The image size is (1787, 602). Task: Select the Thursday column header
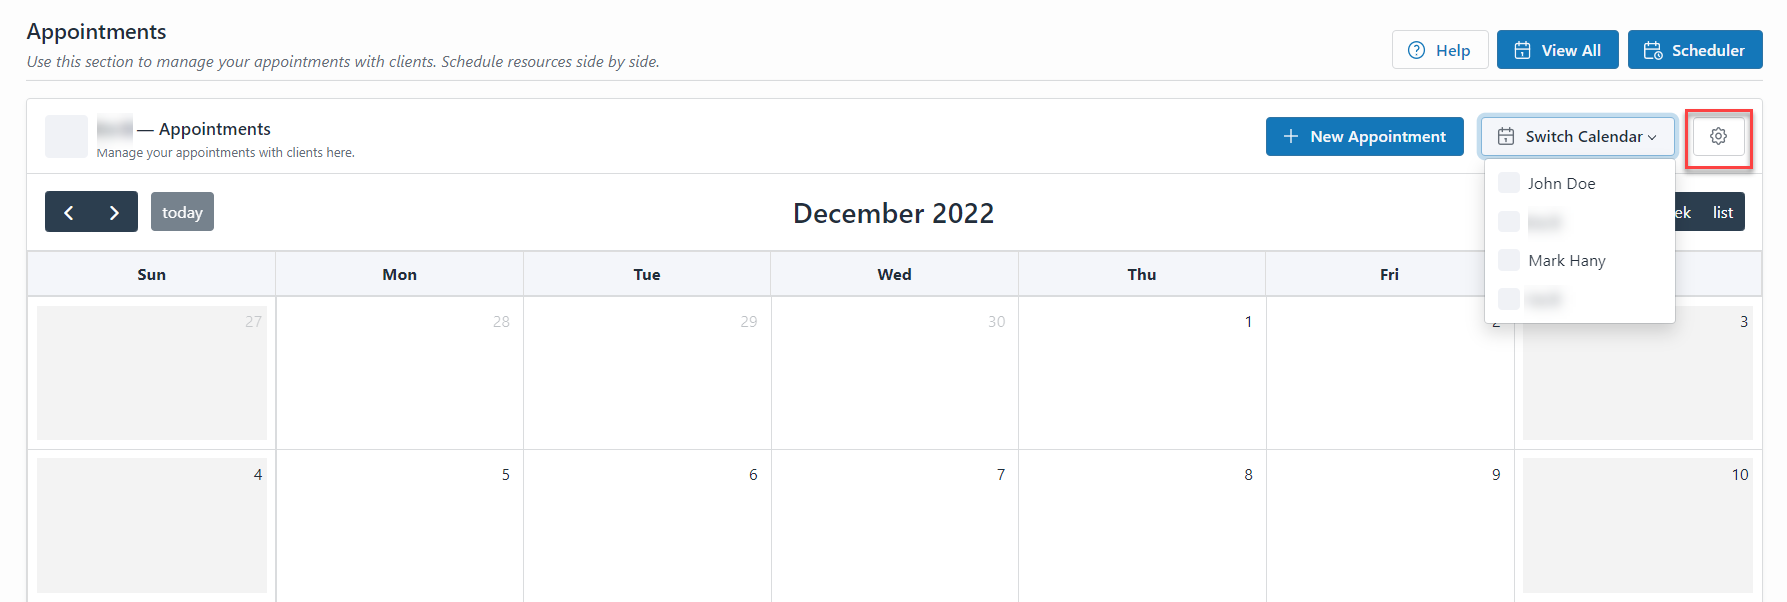pos(1141,273)
